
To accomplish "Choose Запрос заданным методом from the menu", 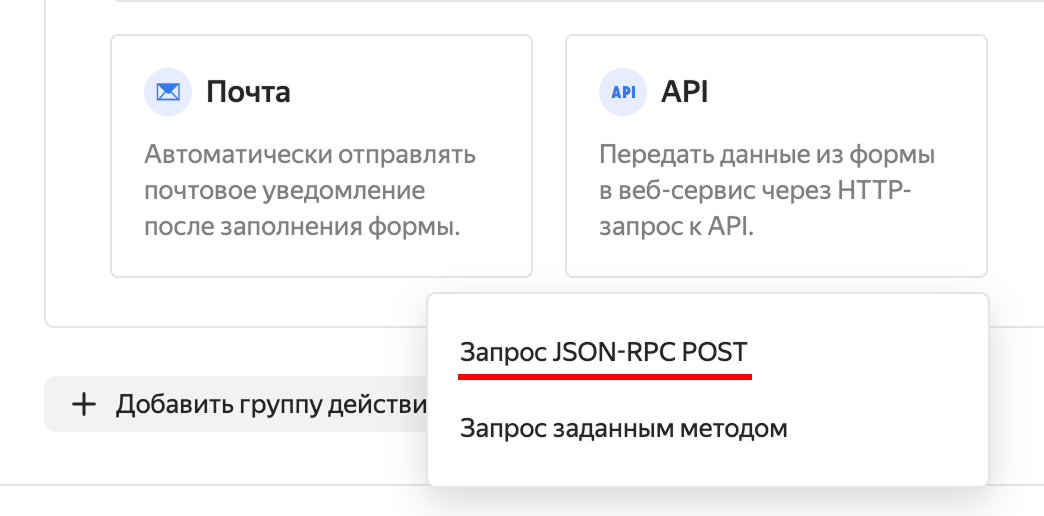I will (623, 429).
